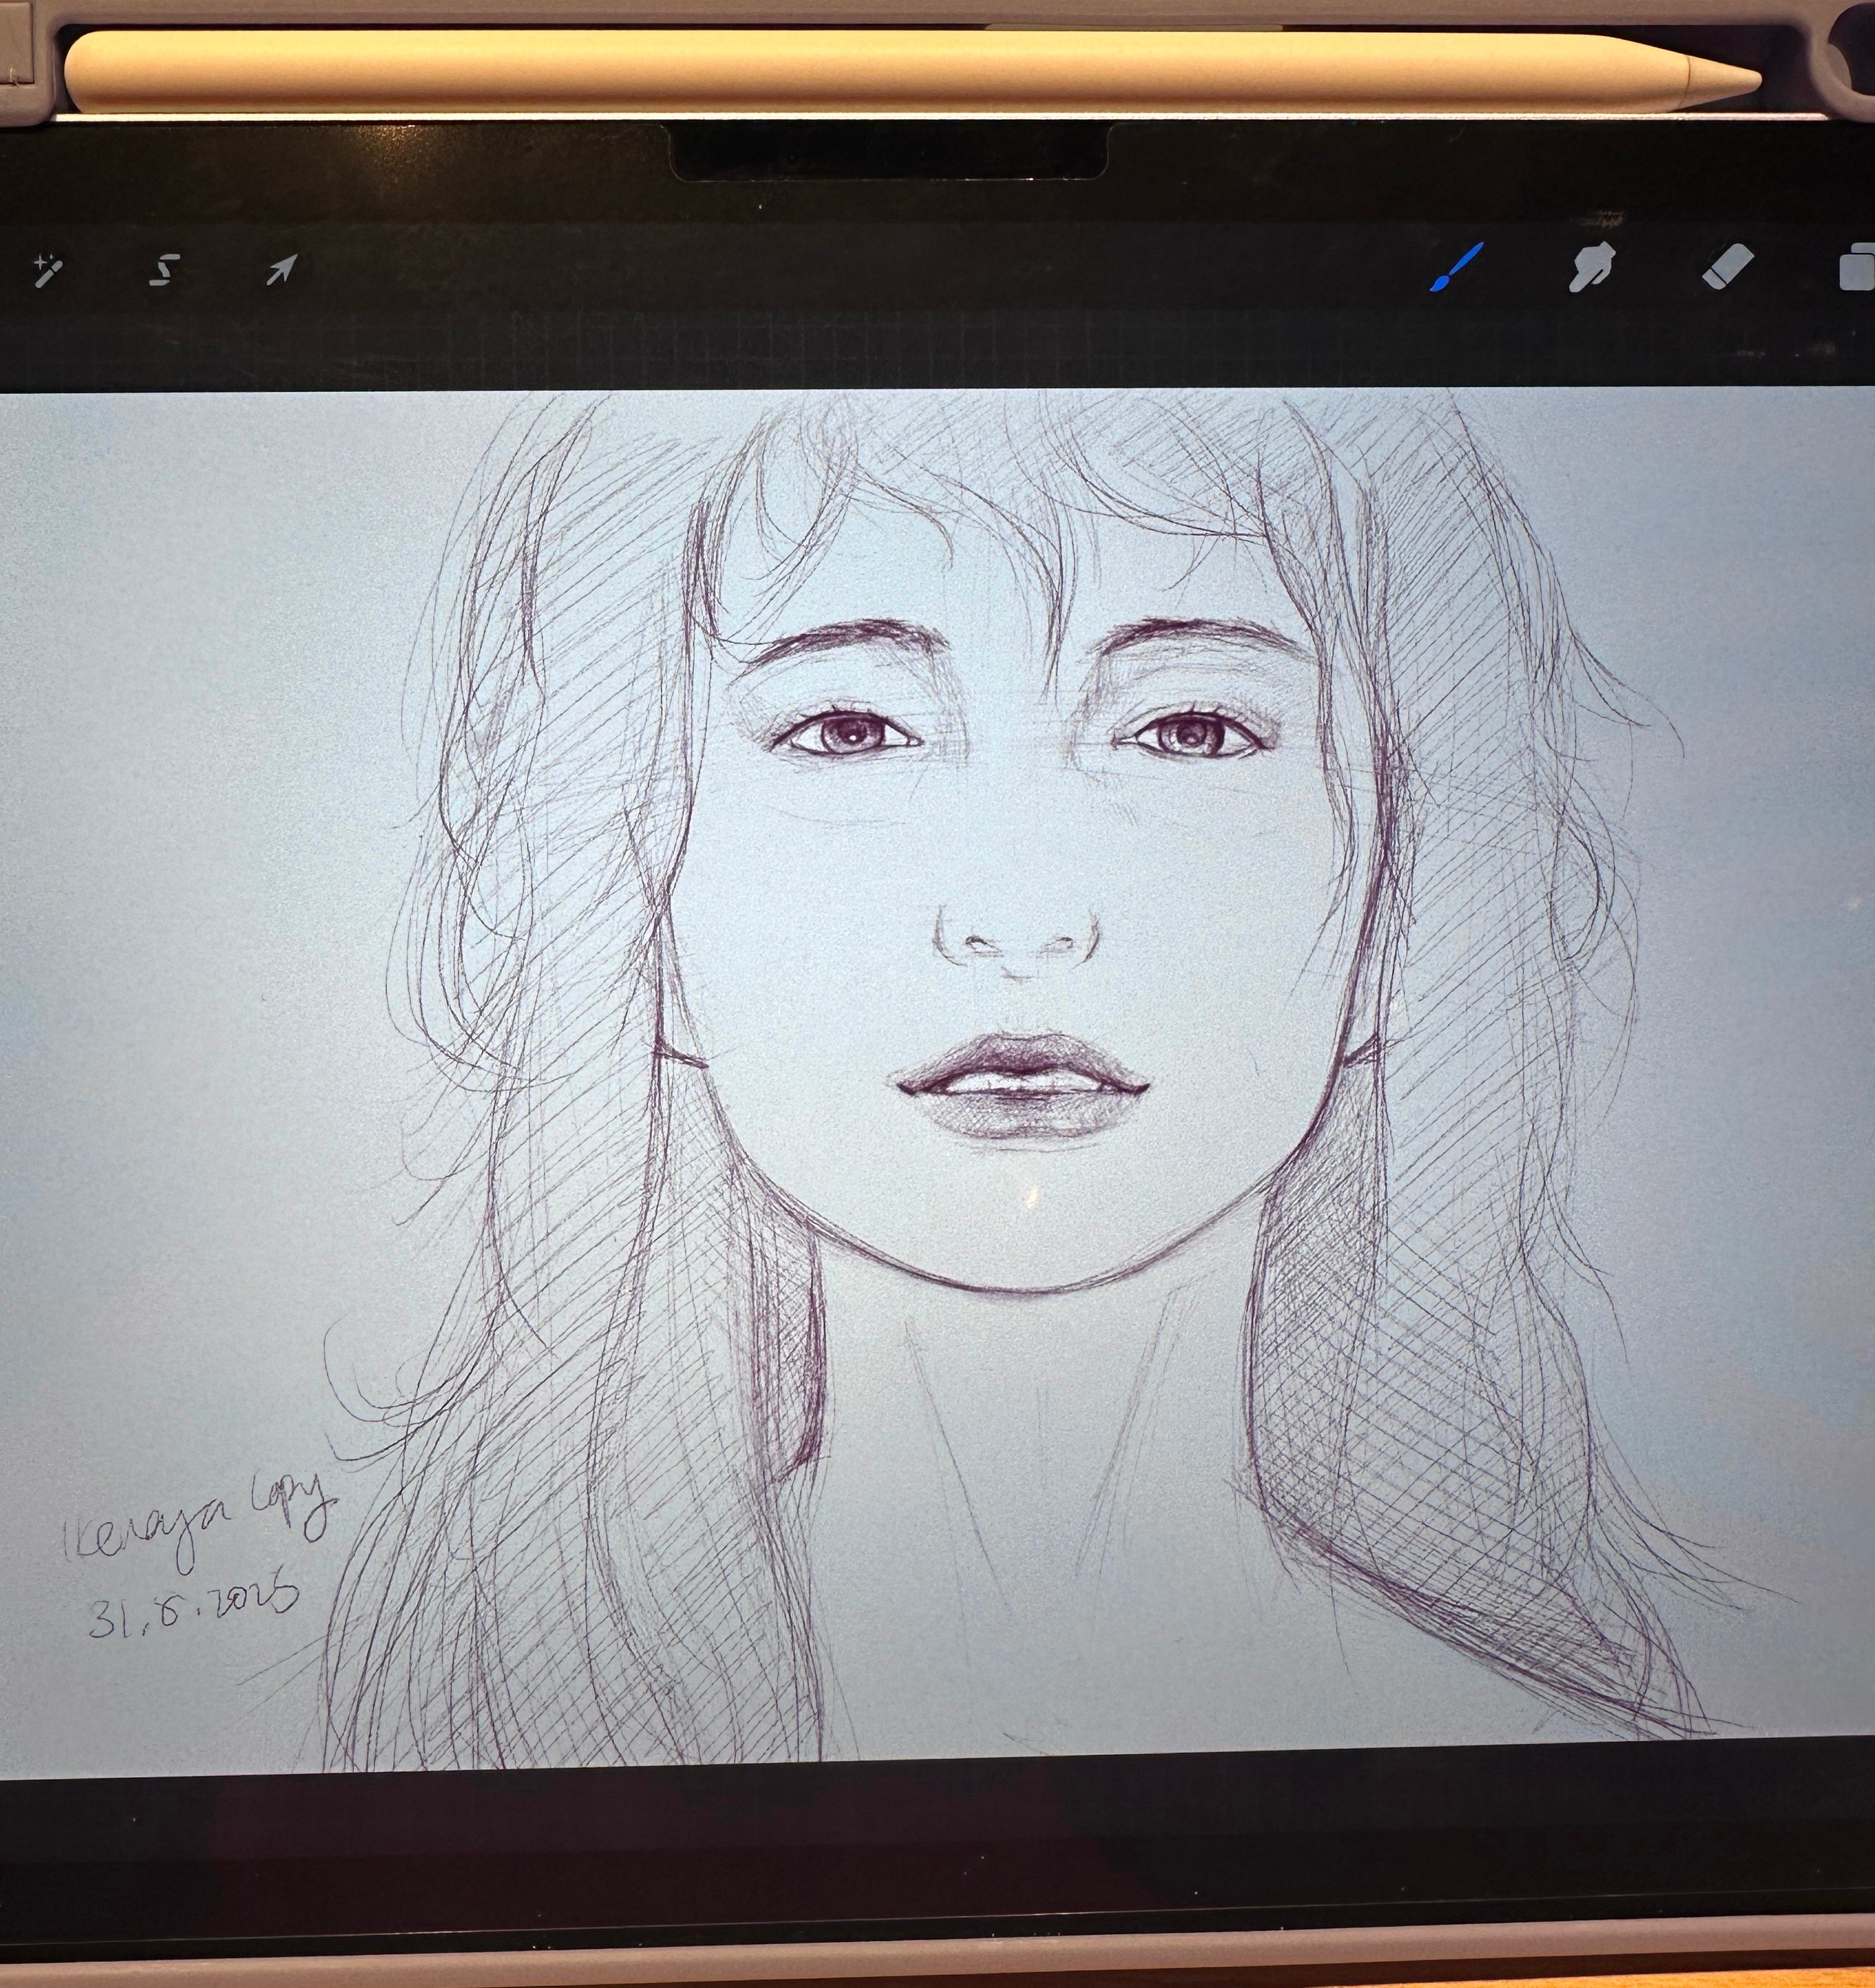This screenshot has width=1875, height=1988.
Task: Select the Transform arrow tool
Action: 281,268
